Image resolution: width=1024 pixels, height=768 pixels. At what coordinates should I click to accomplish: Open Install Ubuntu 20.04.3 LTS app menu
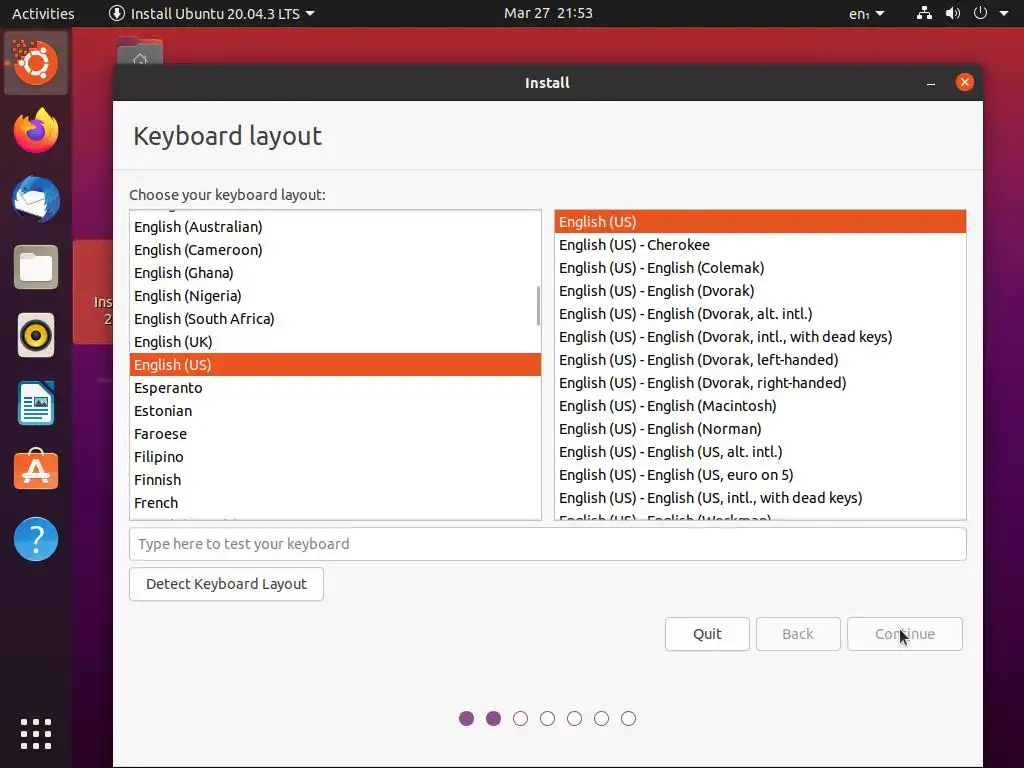[x=212, y=13]
